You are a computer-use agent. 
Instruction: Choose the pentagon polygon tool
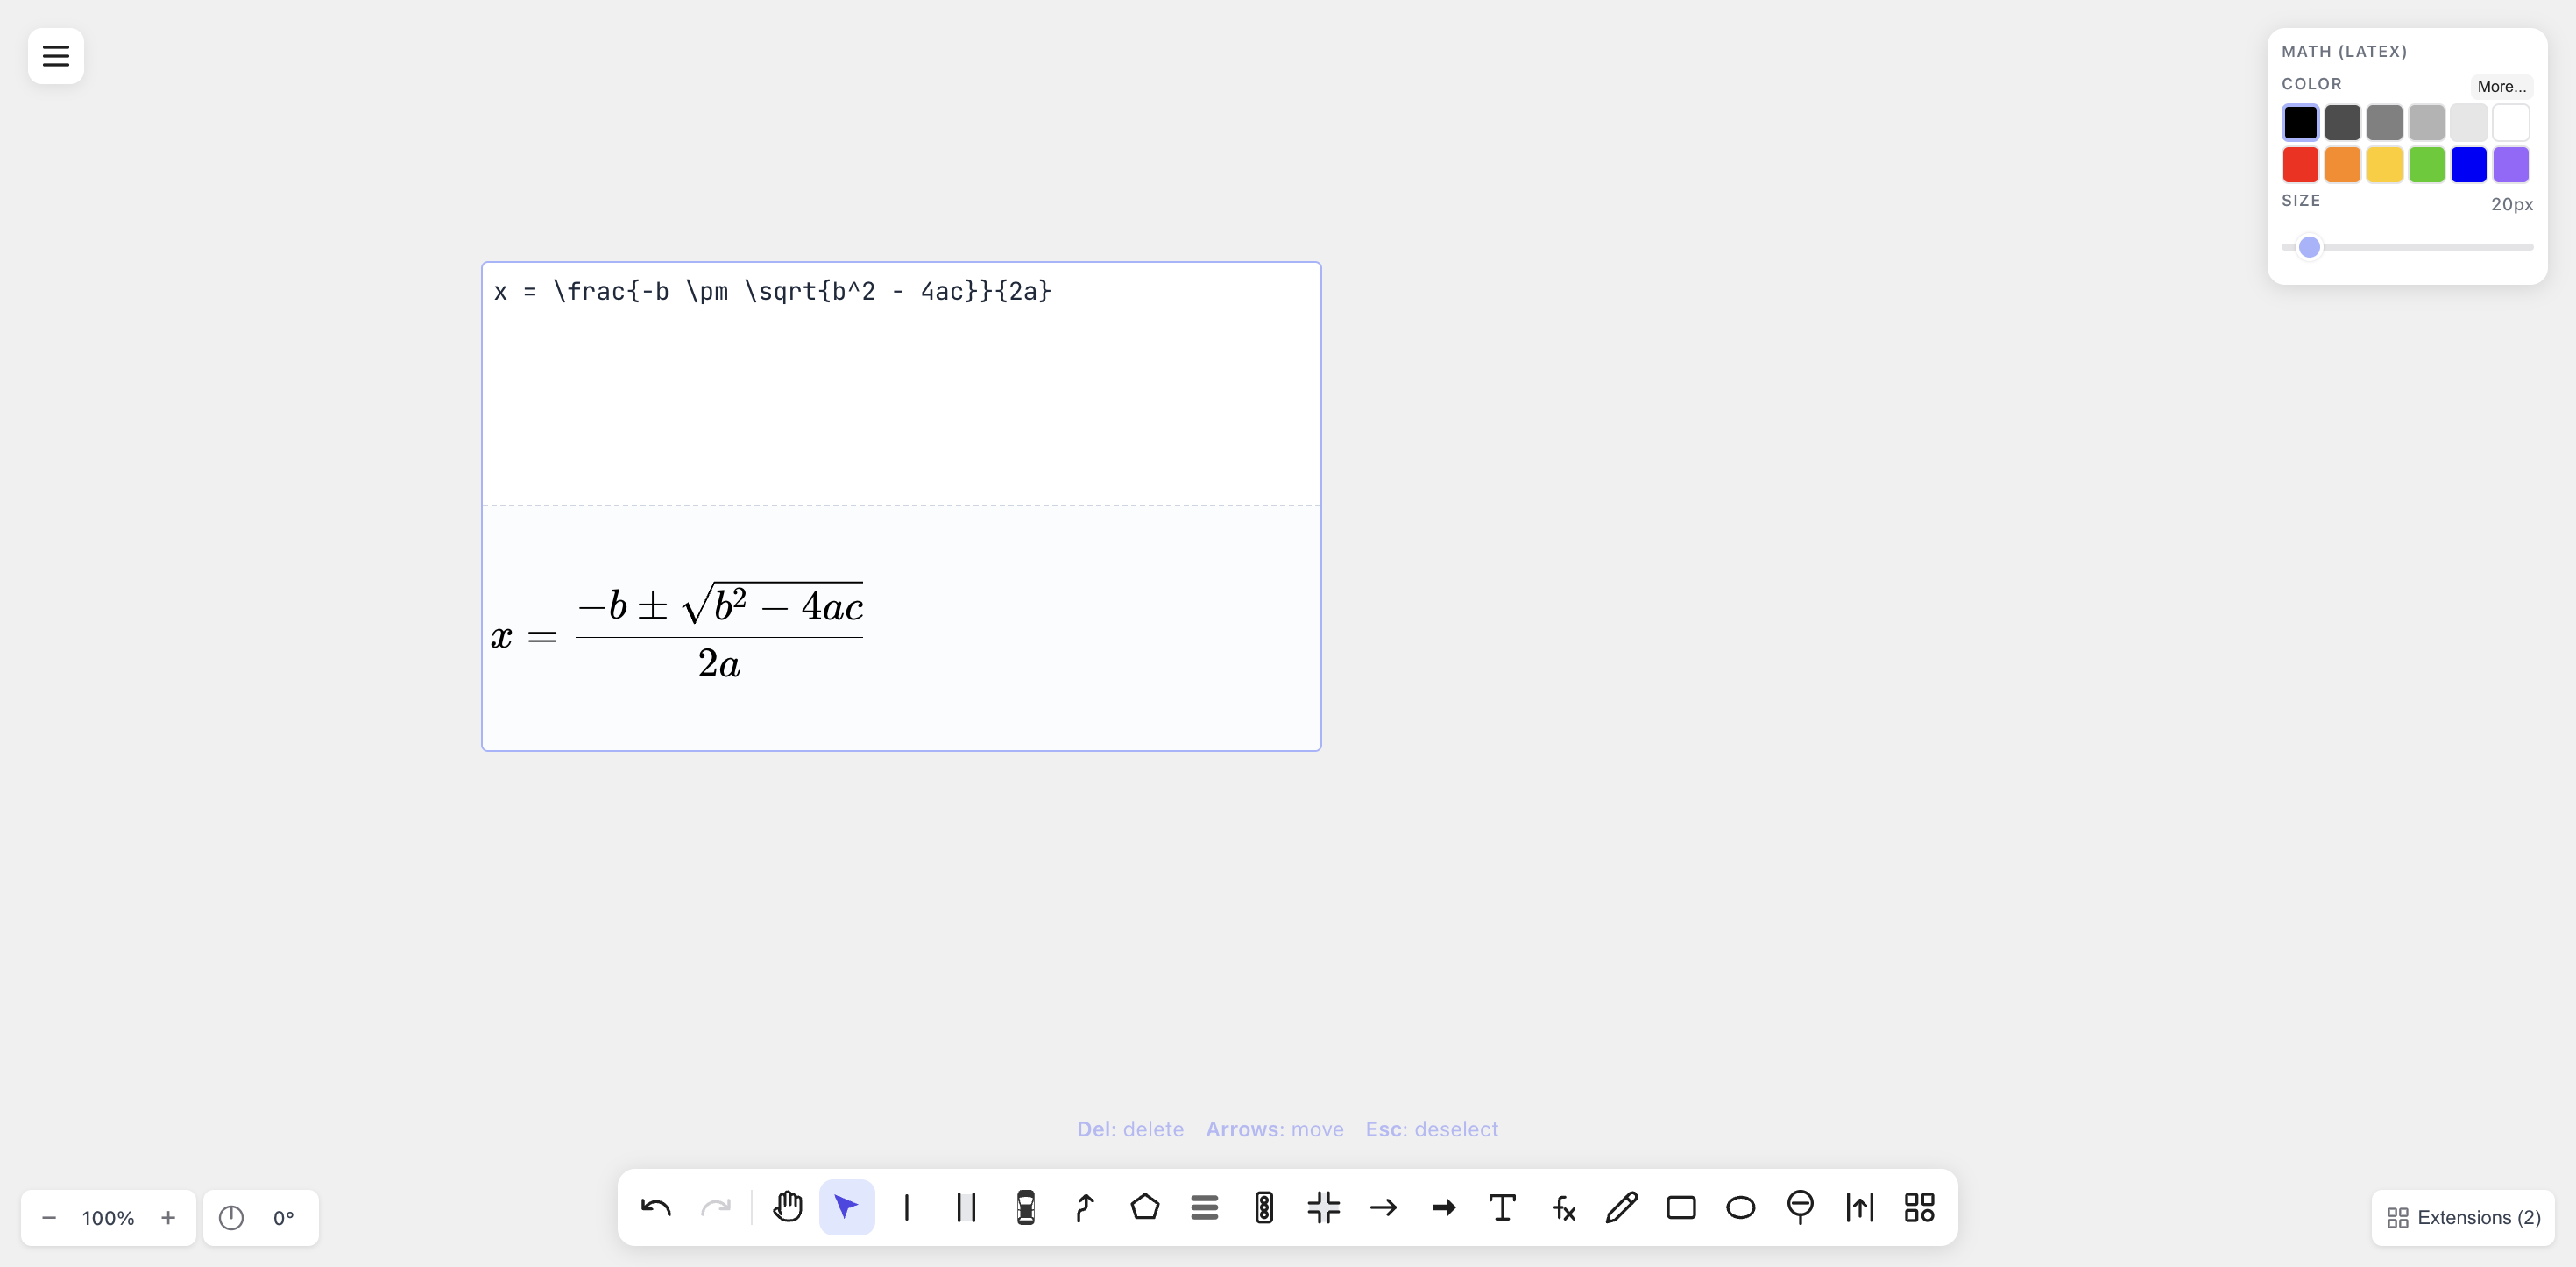pyautogui.click(x=1145, y=1208)
